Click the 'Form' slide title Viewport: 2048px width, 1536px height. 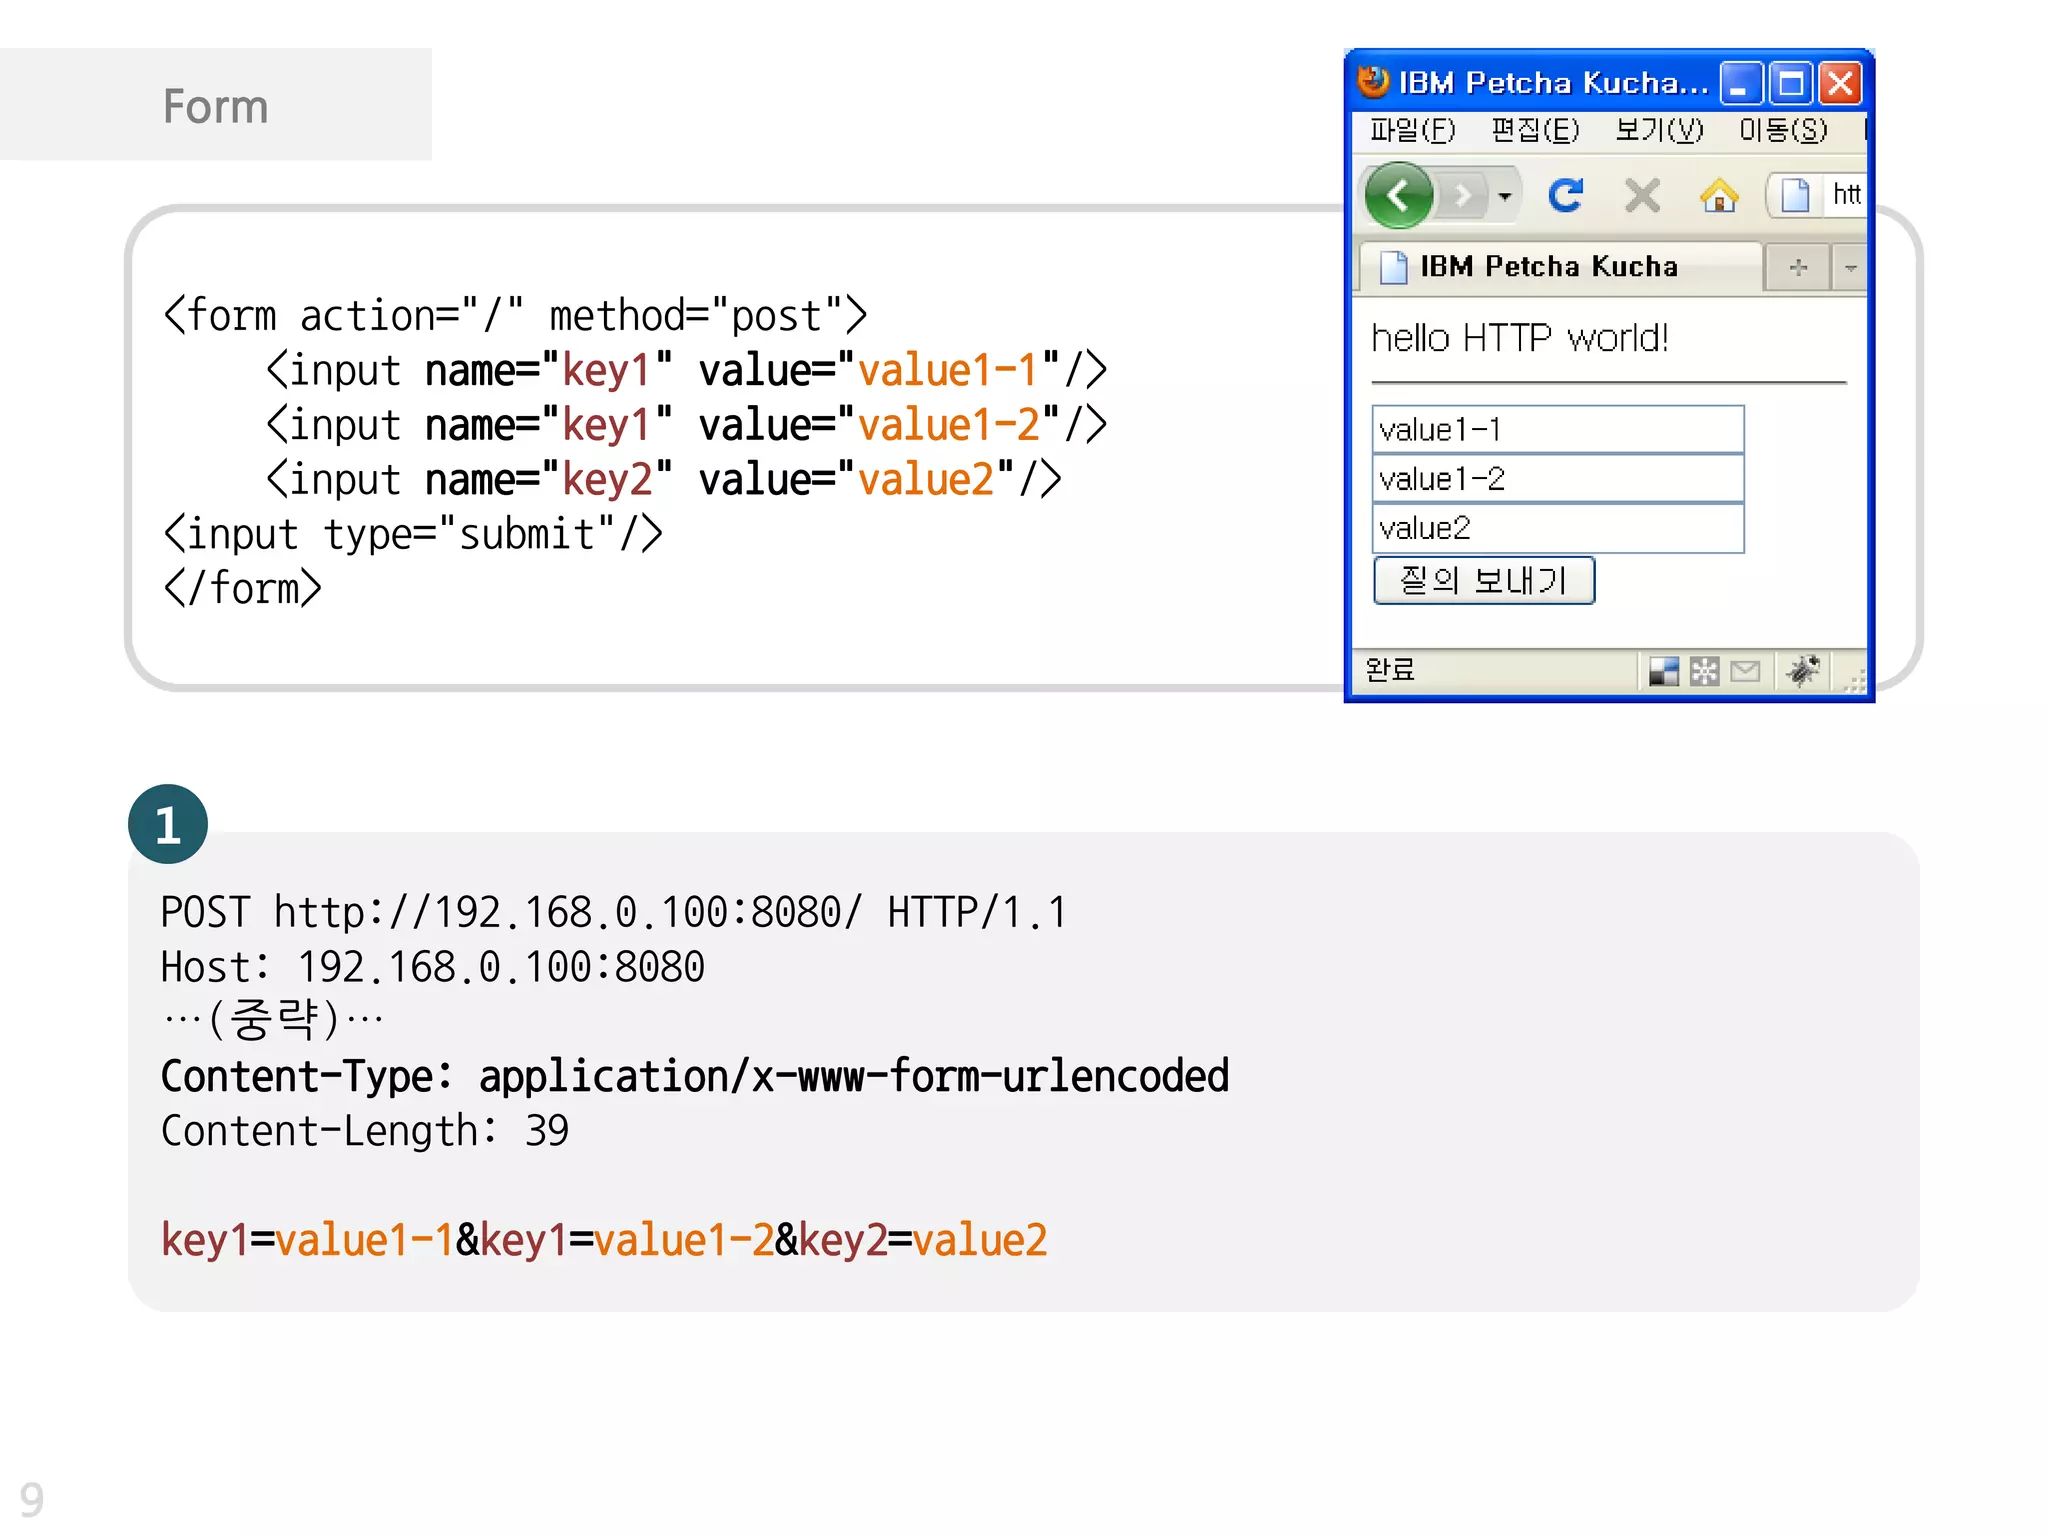[216, 106]
